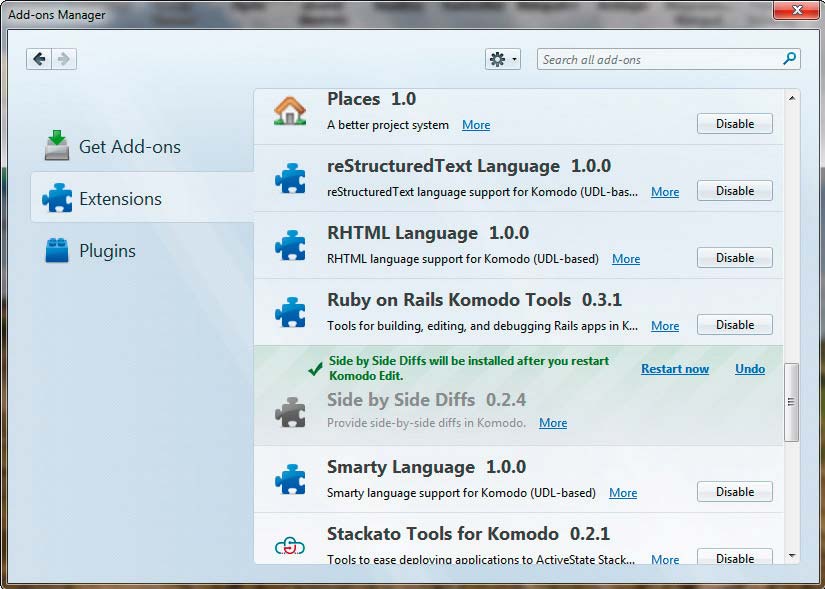Viewport: 825px width, 589px height.
Task: Click the scrollbar down arrow
Action: [792, 555]
